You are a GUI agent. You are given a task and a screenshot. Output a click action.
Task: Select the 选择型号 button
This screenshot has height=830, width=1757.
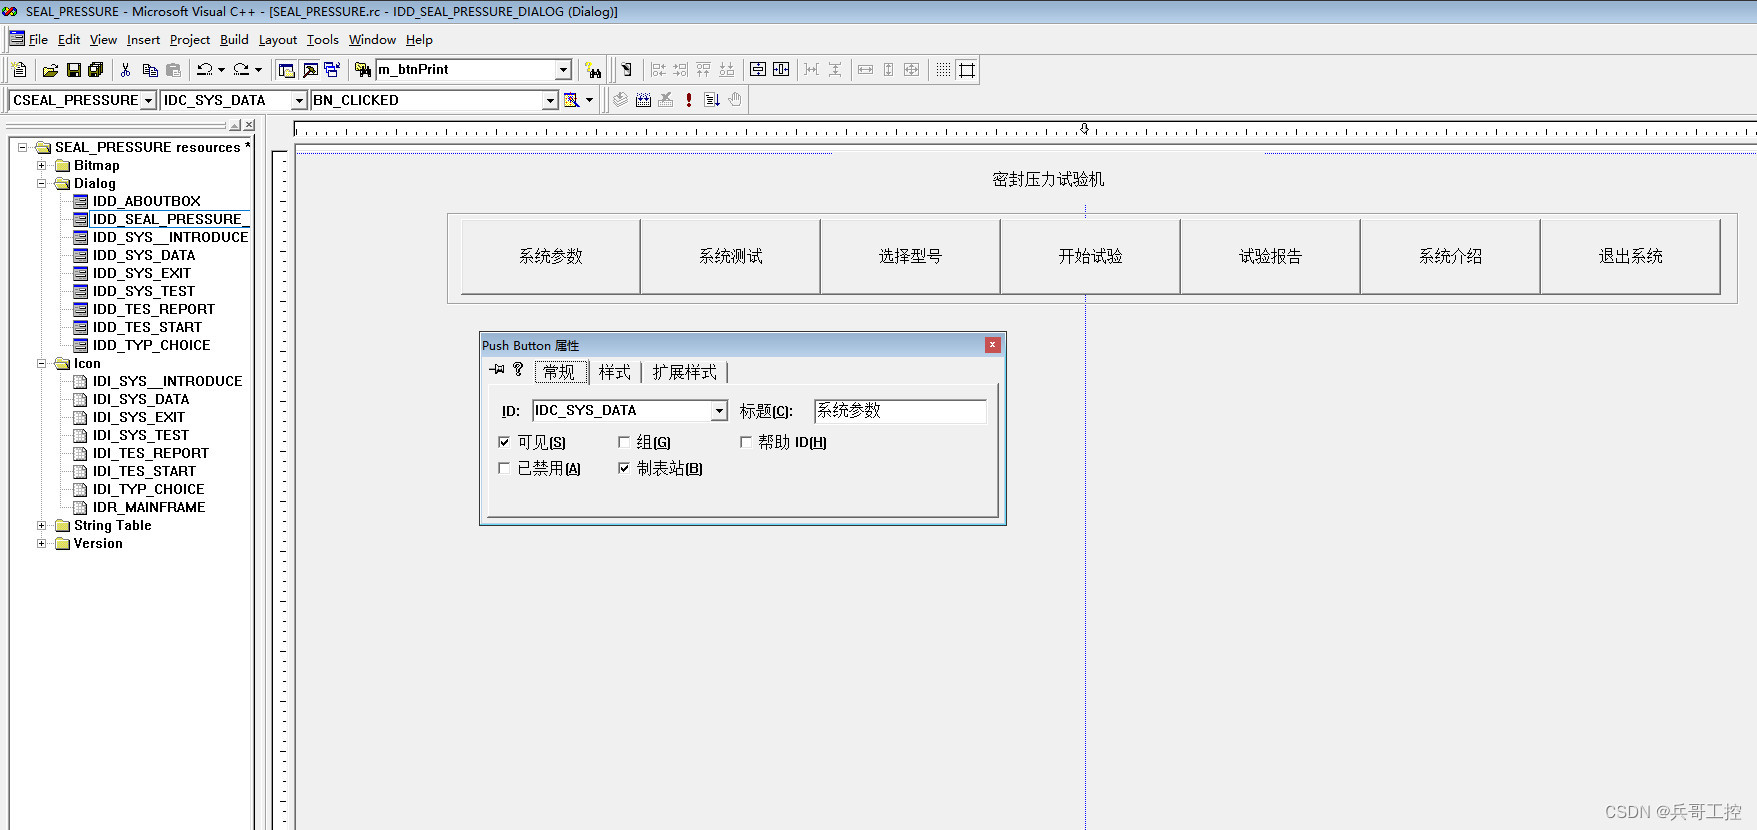pos(911,256)
